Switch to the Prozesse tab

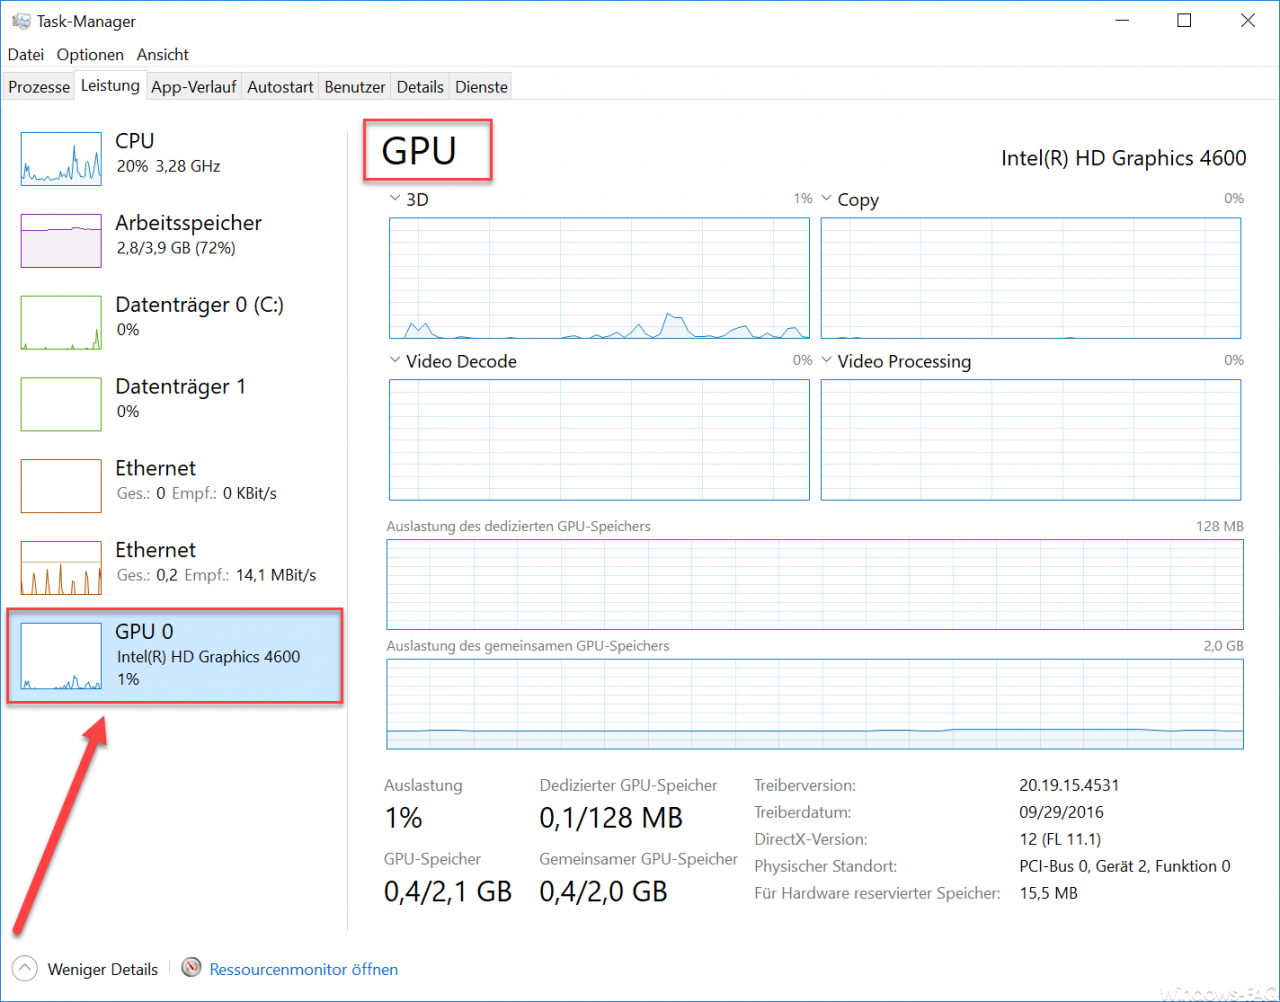(39, 87)
